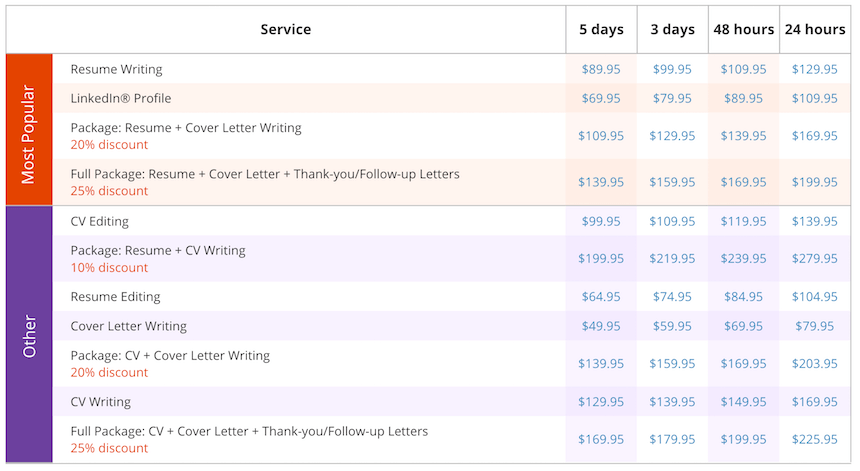Click Cover Letter Writing 24 hours price $79.95
The height and width of the screenshot is (471, 860).
pyautogui.click(x=814, y=326)
